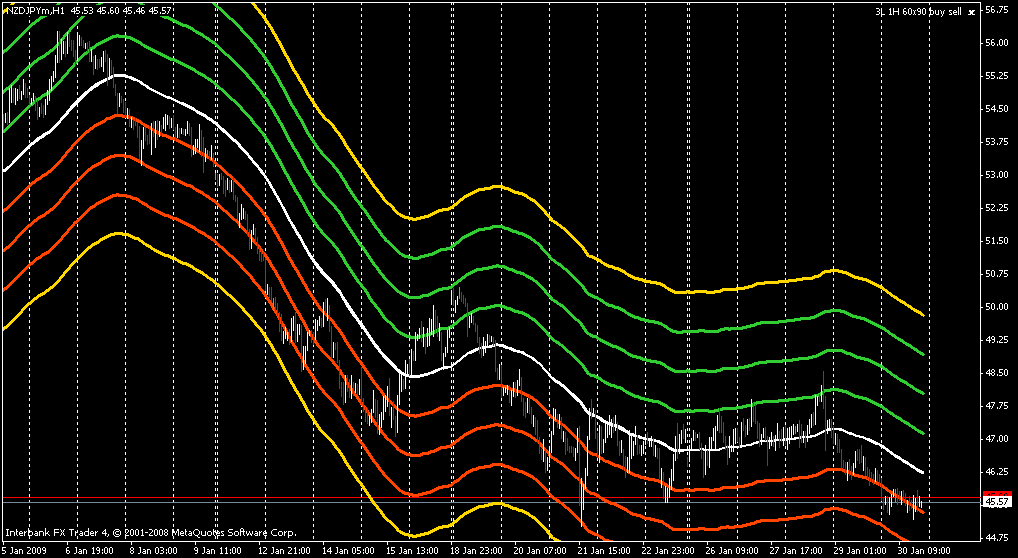Click the '5 Jan 2009' time axis label
The width and height of the screenshot is (1018, 558).
click(23, 550)
